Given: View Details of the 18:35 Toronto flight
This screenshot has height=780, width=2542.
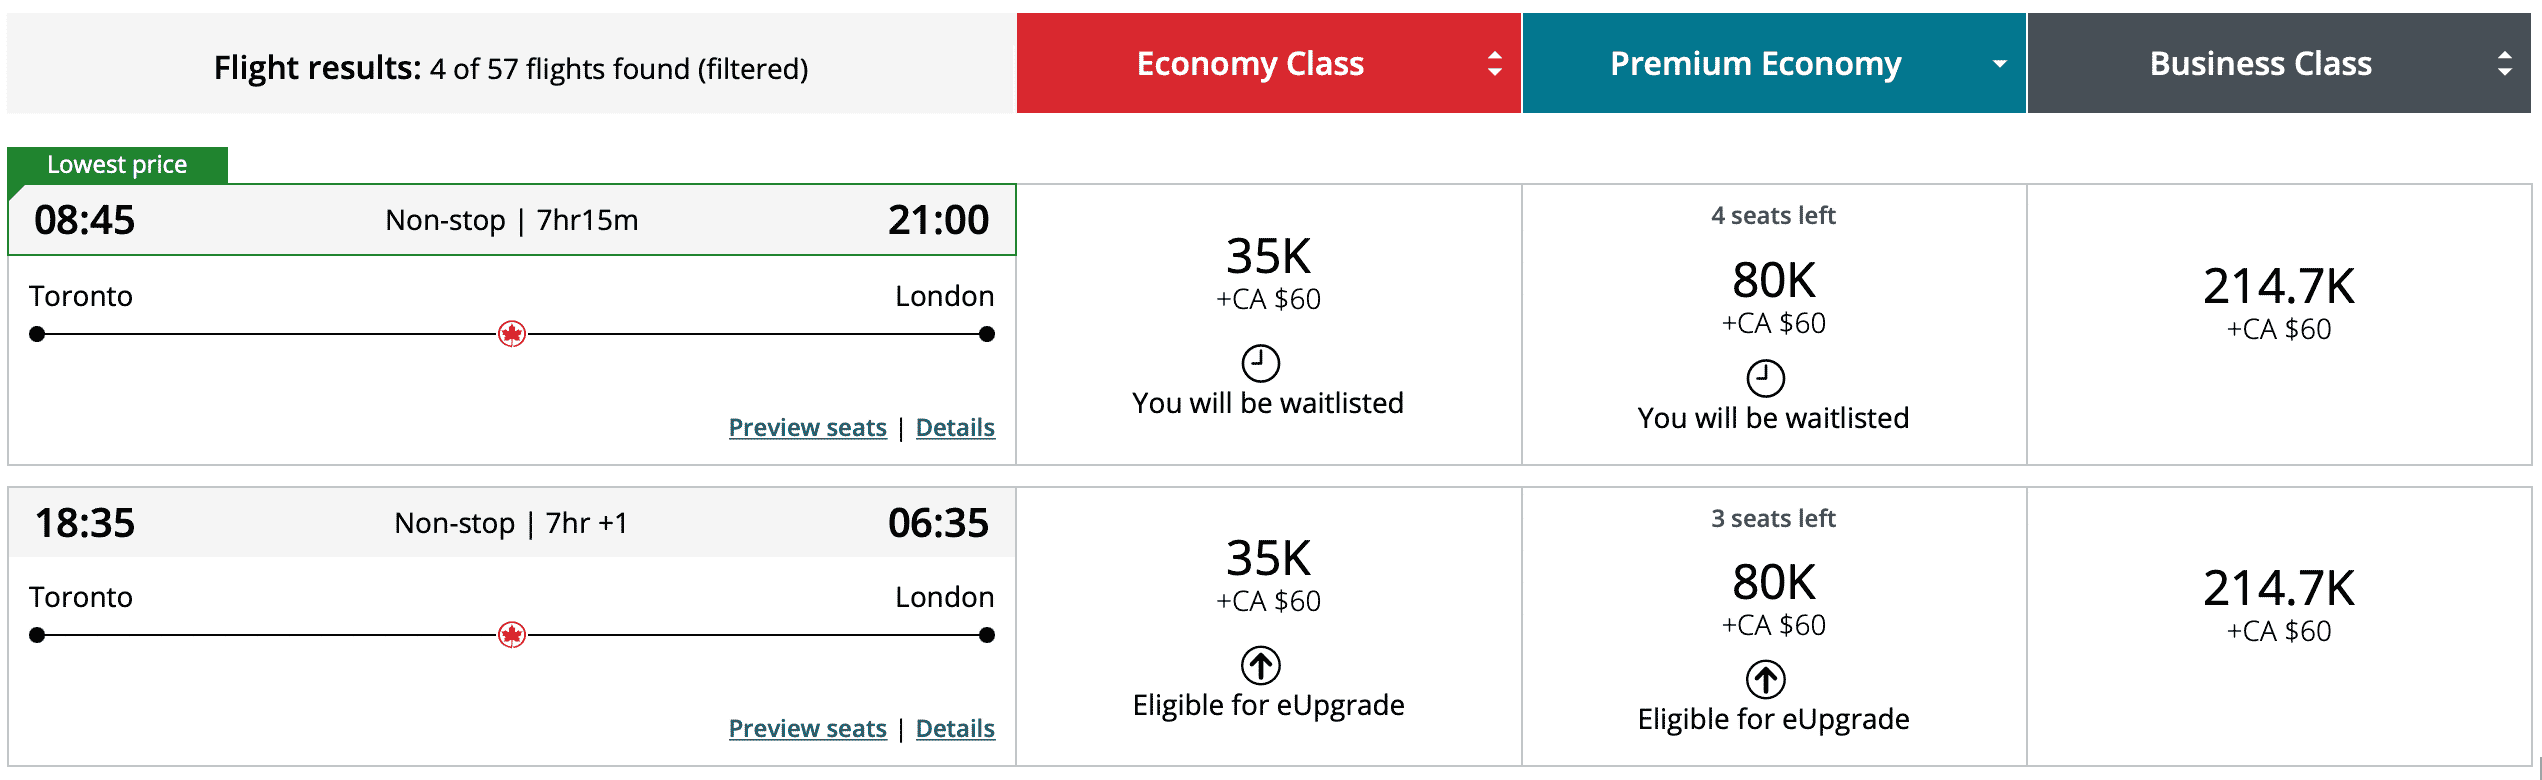Looking at the screenshot, I should pyautogui.click(x=955, y=729).
